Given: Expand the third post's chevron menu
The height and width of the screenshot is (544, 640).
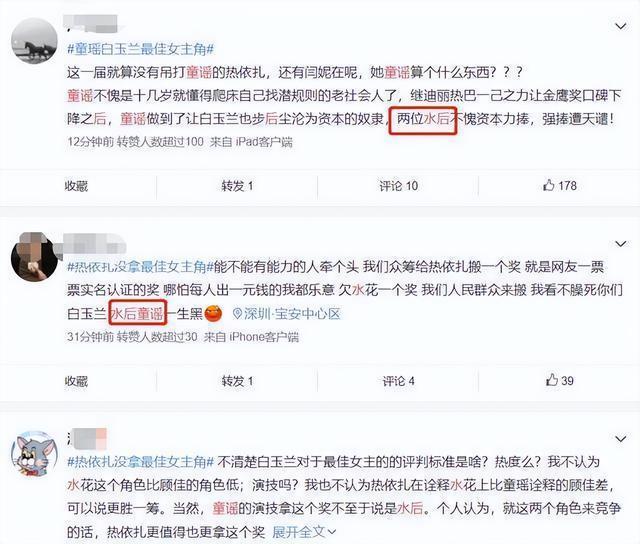Looking at the screenshot, I should click(x=621, y=439).
